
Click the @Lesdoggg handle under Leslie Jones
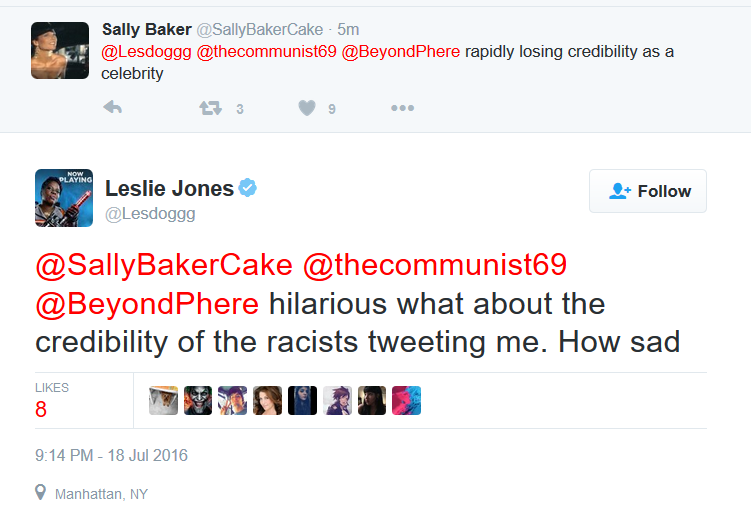150,214
